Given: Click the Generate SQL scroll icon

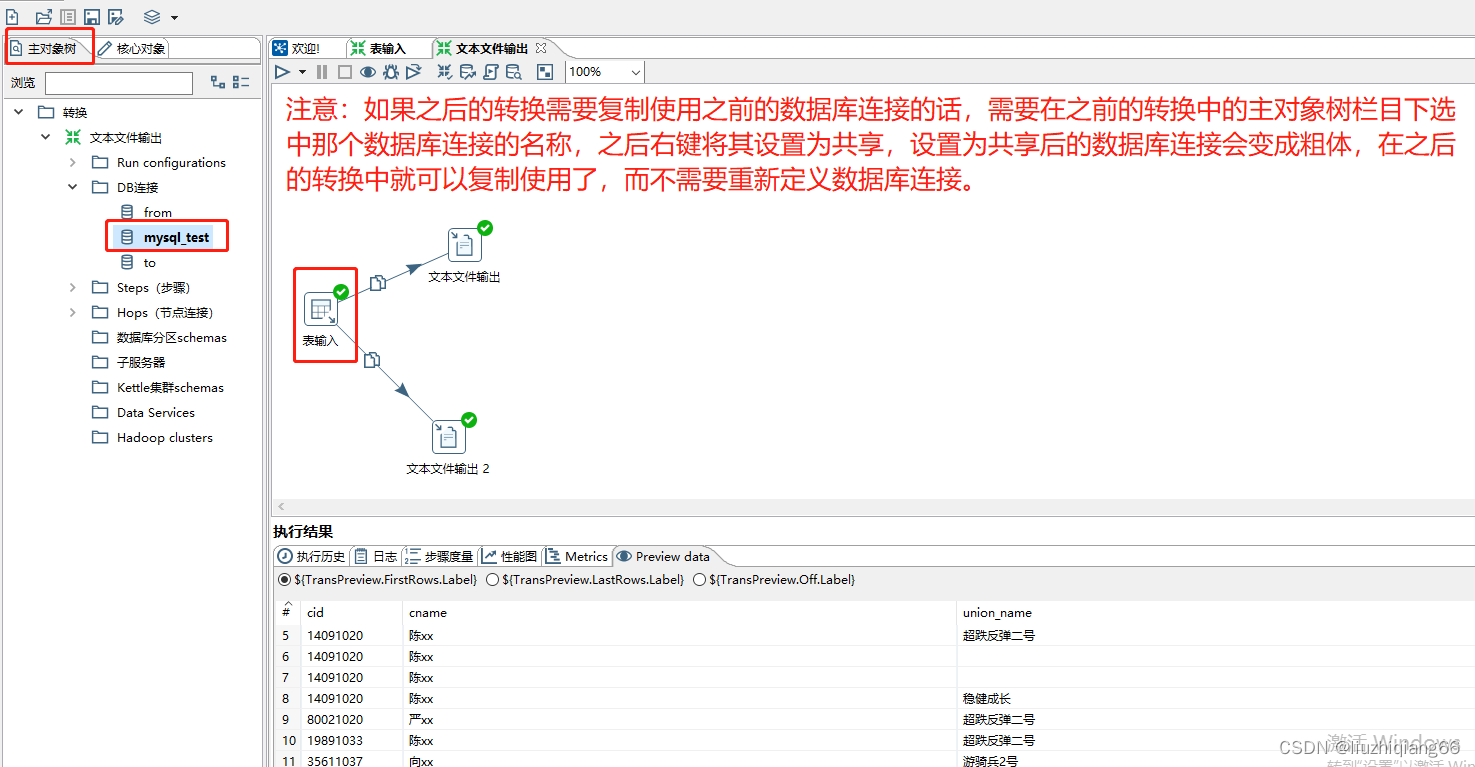Looking at the screenshot, I should point(490,72).
